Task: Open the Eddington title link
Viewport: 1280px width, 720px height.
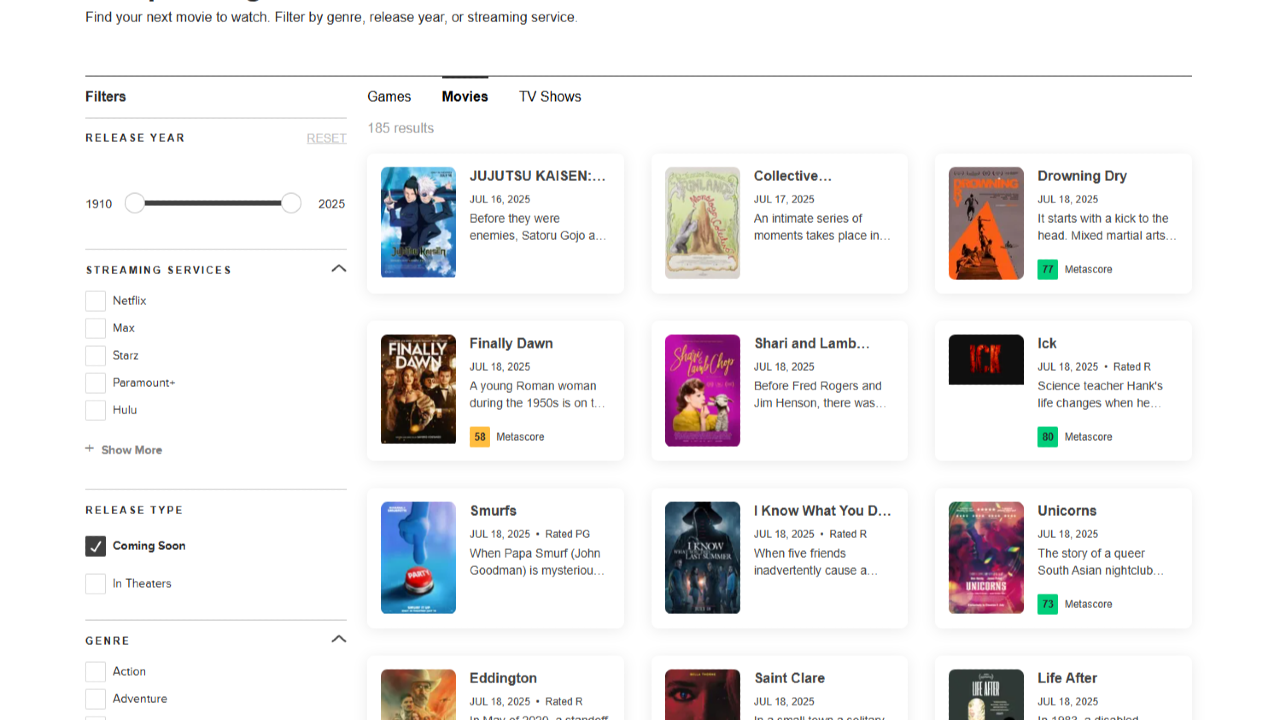Action: (x=503, y=678)
